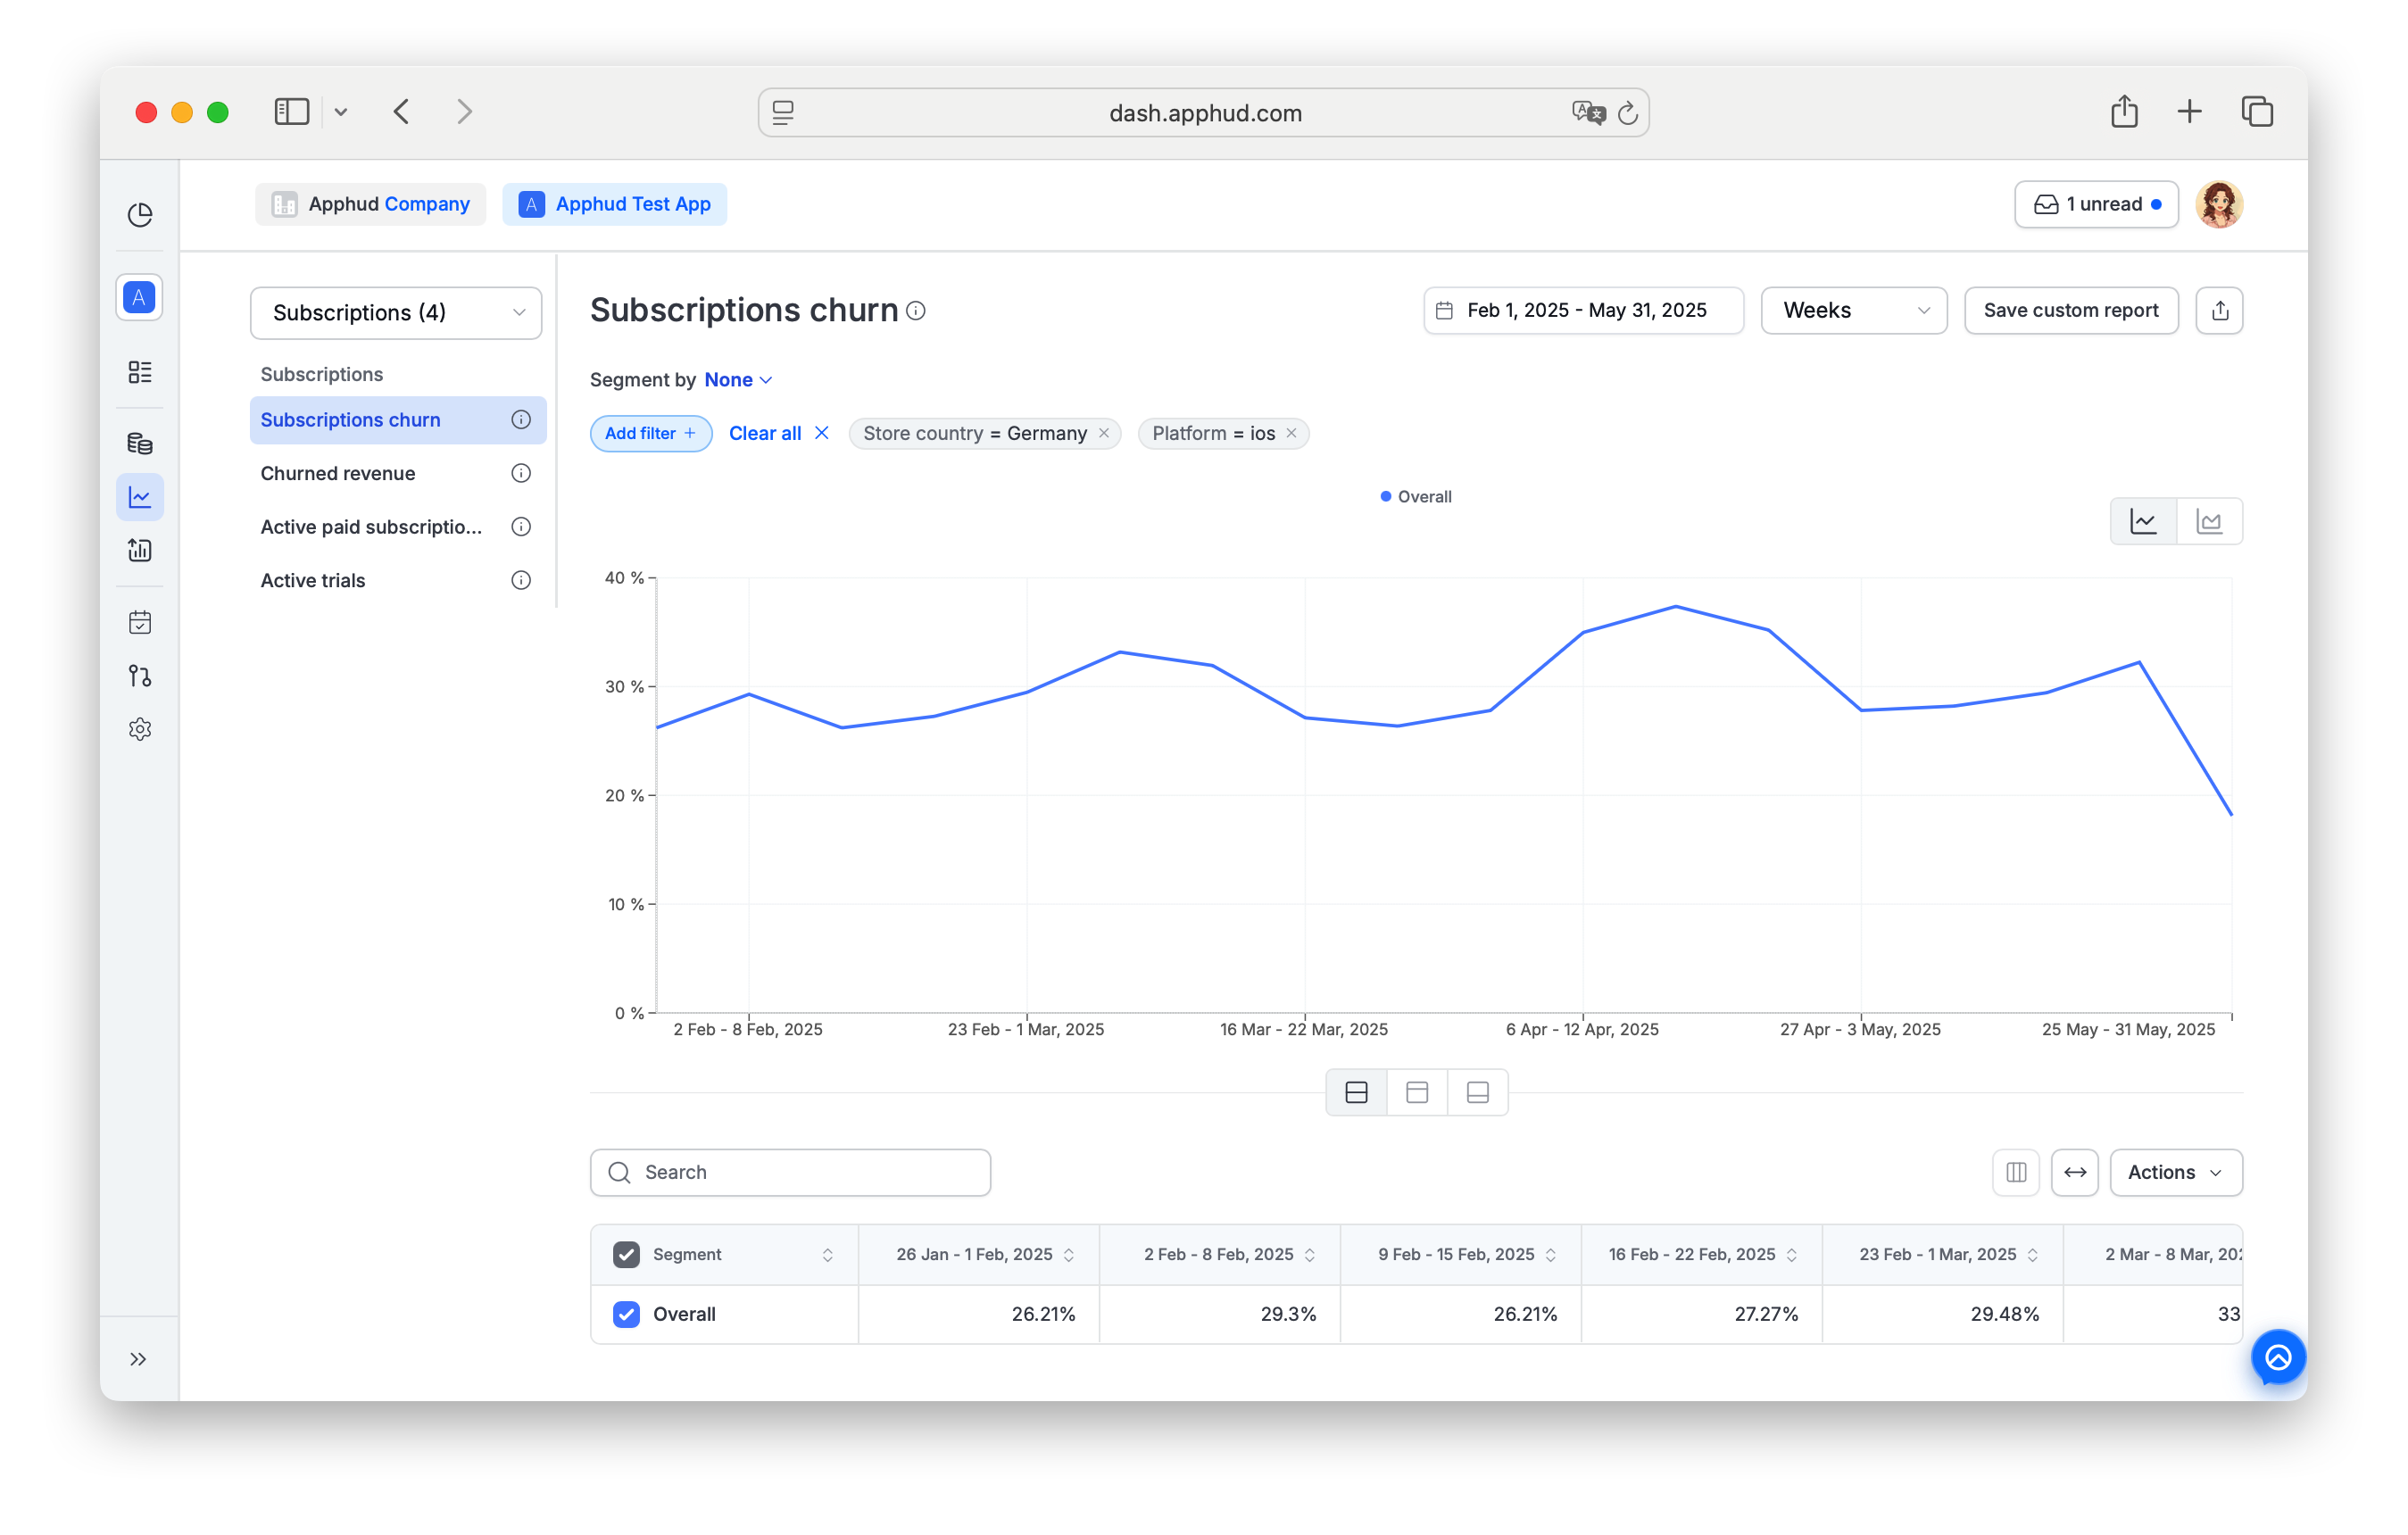Select Active paid subscriptions chart
This screenshot has width=2408, height=1535.
pyautogui.click(x=398, y=527)
